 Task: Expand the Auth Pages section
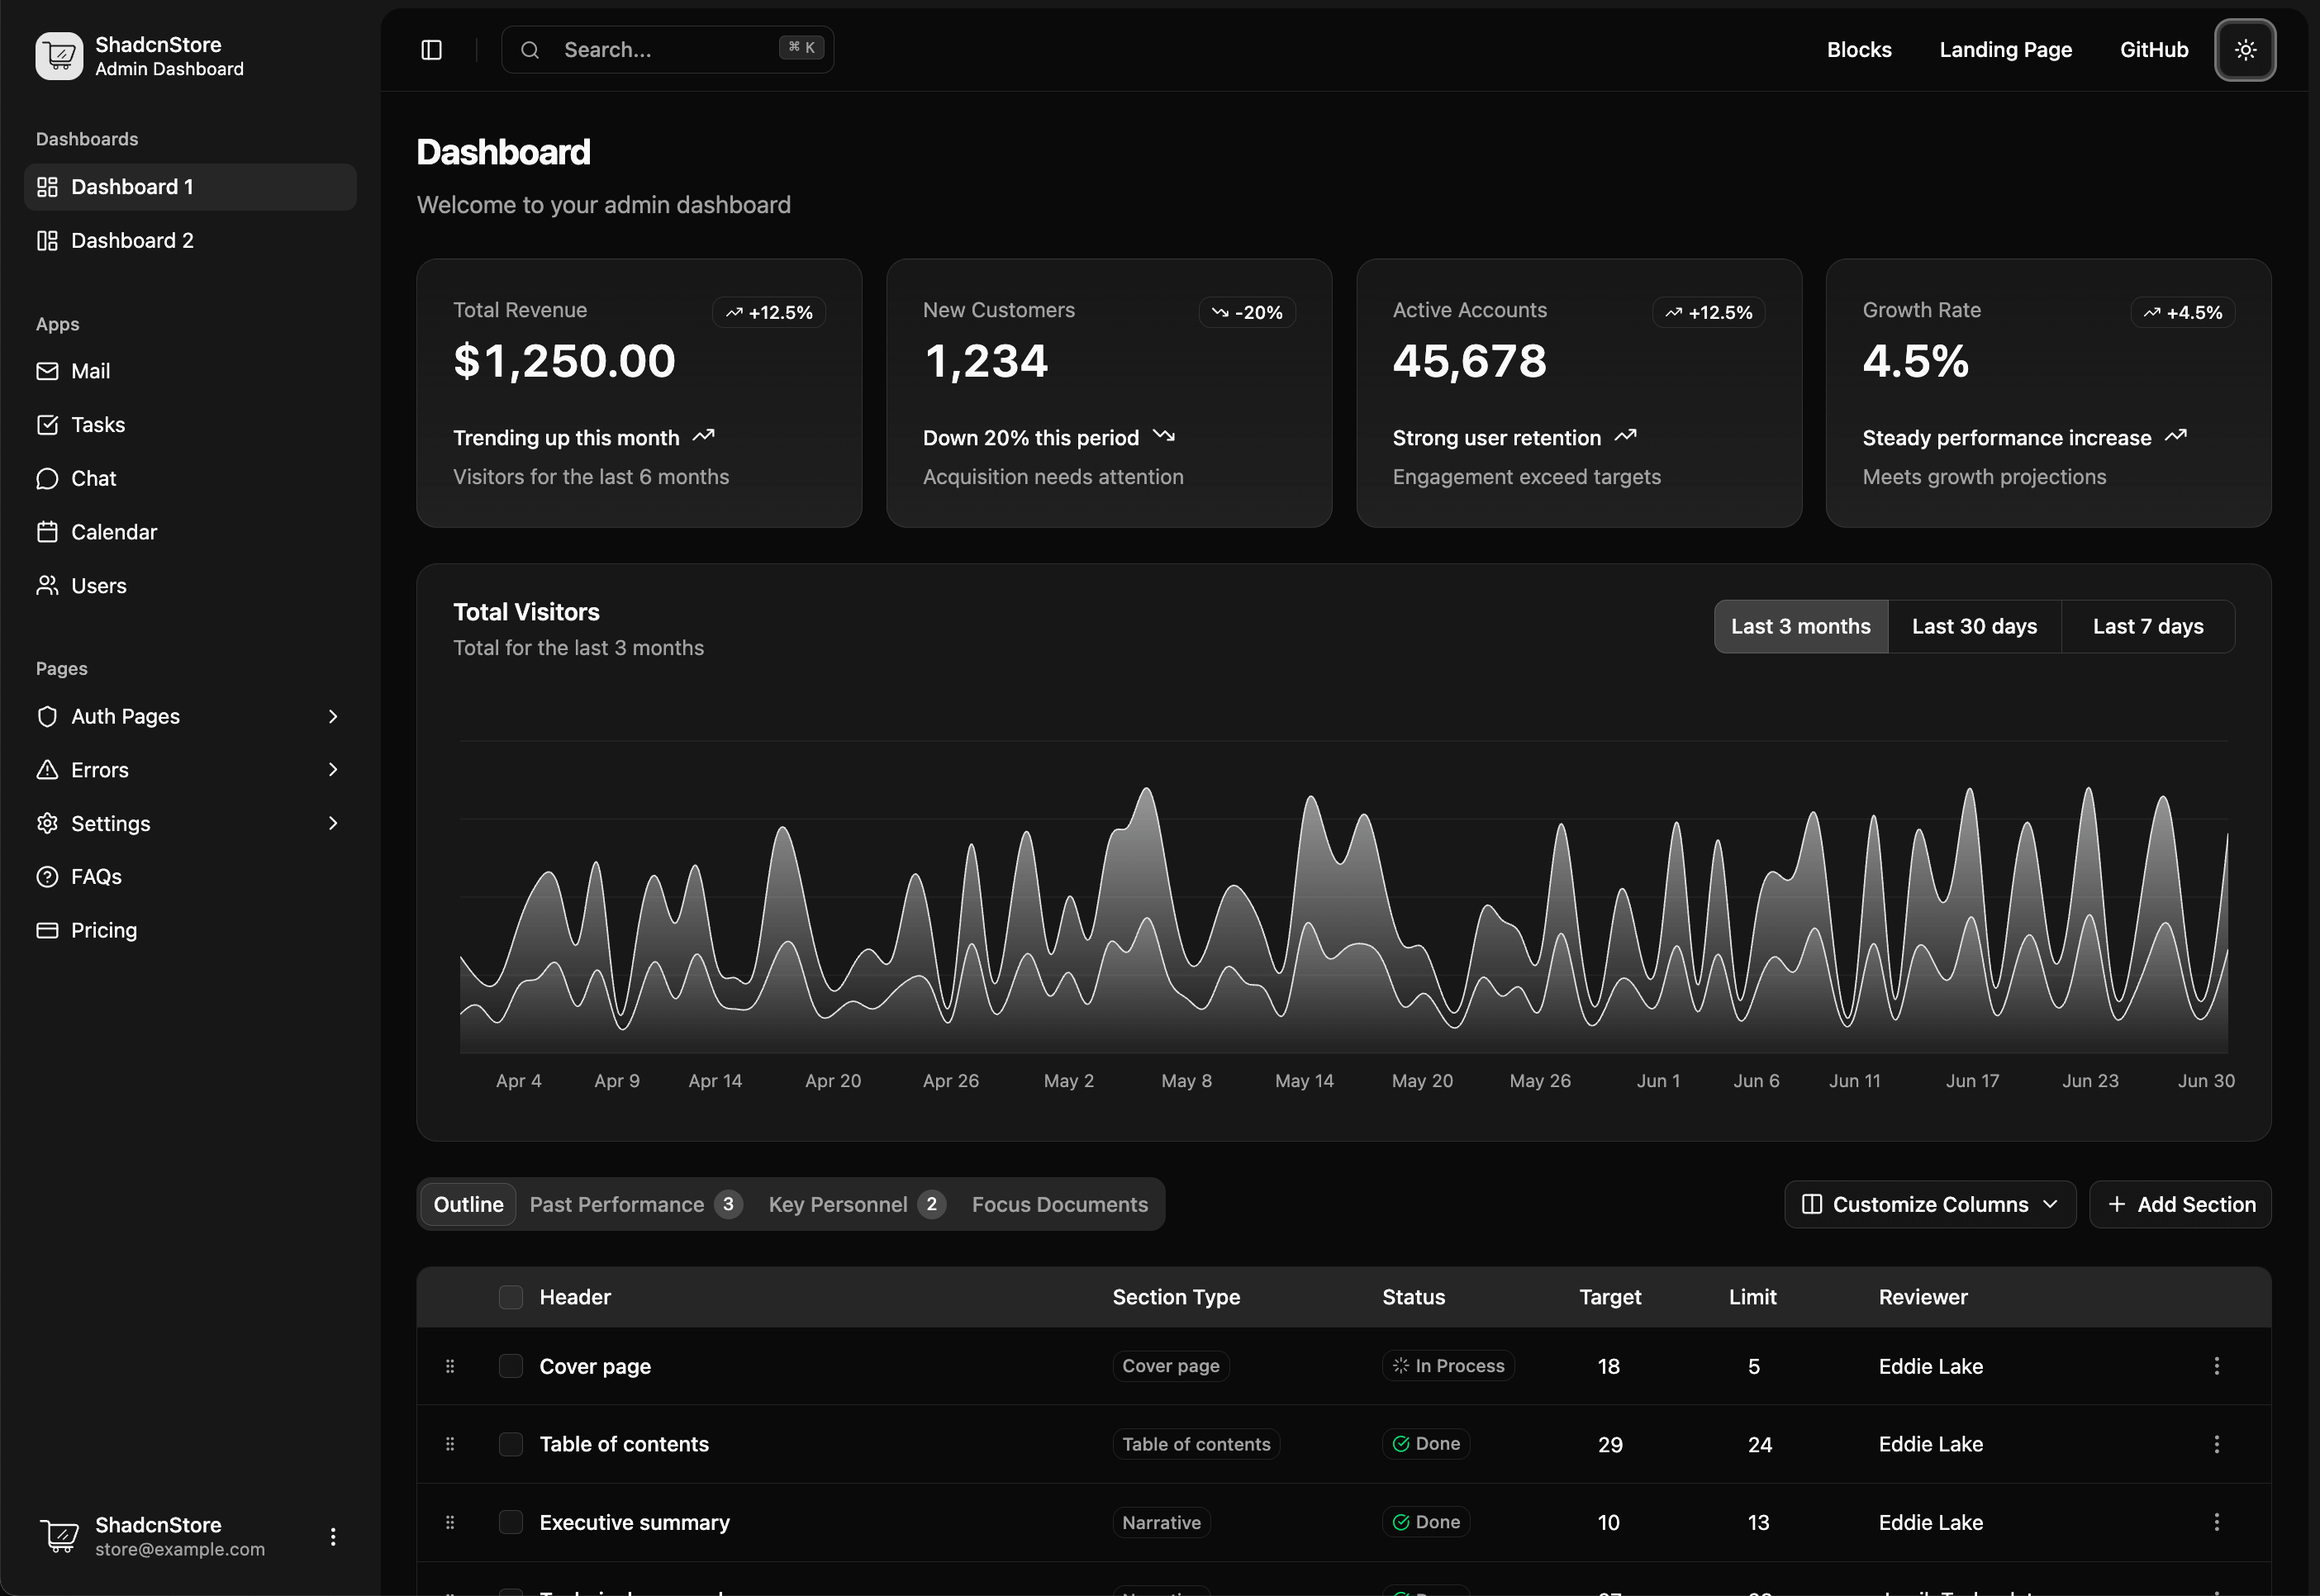[190, 716]
